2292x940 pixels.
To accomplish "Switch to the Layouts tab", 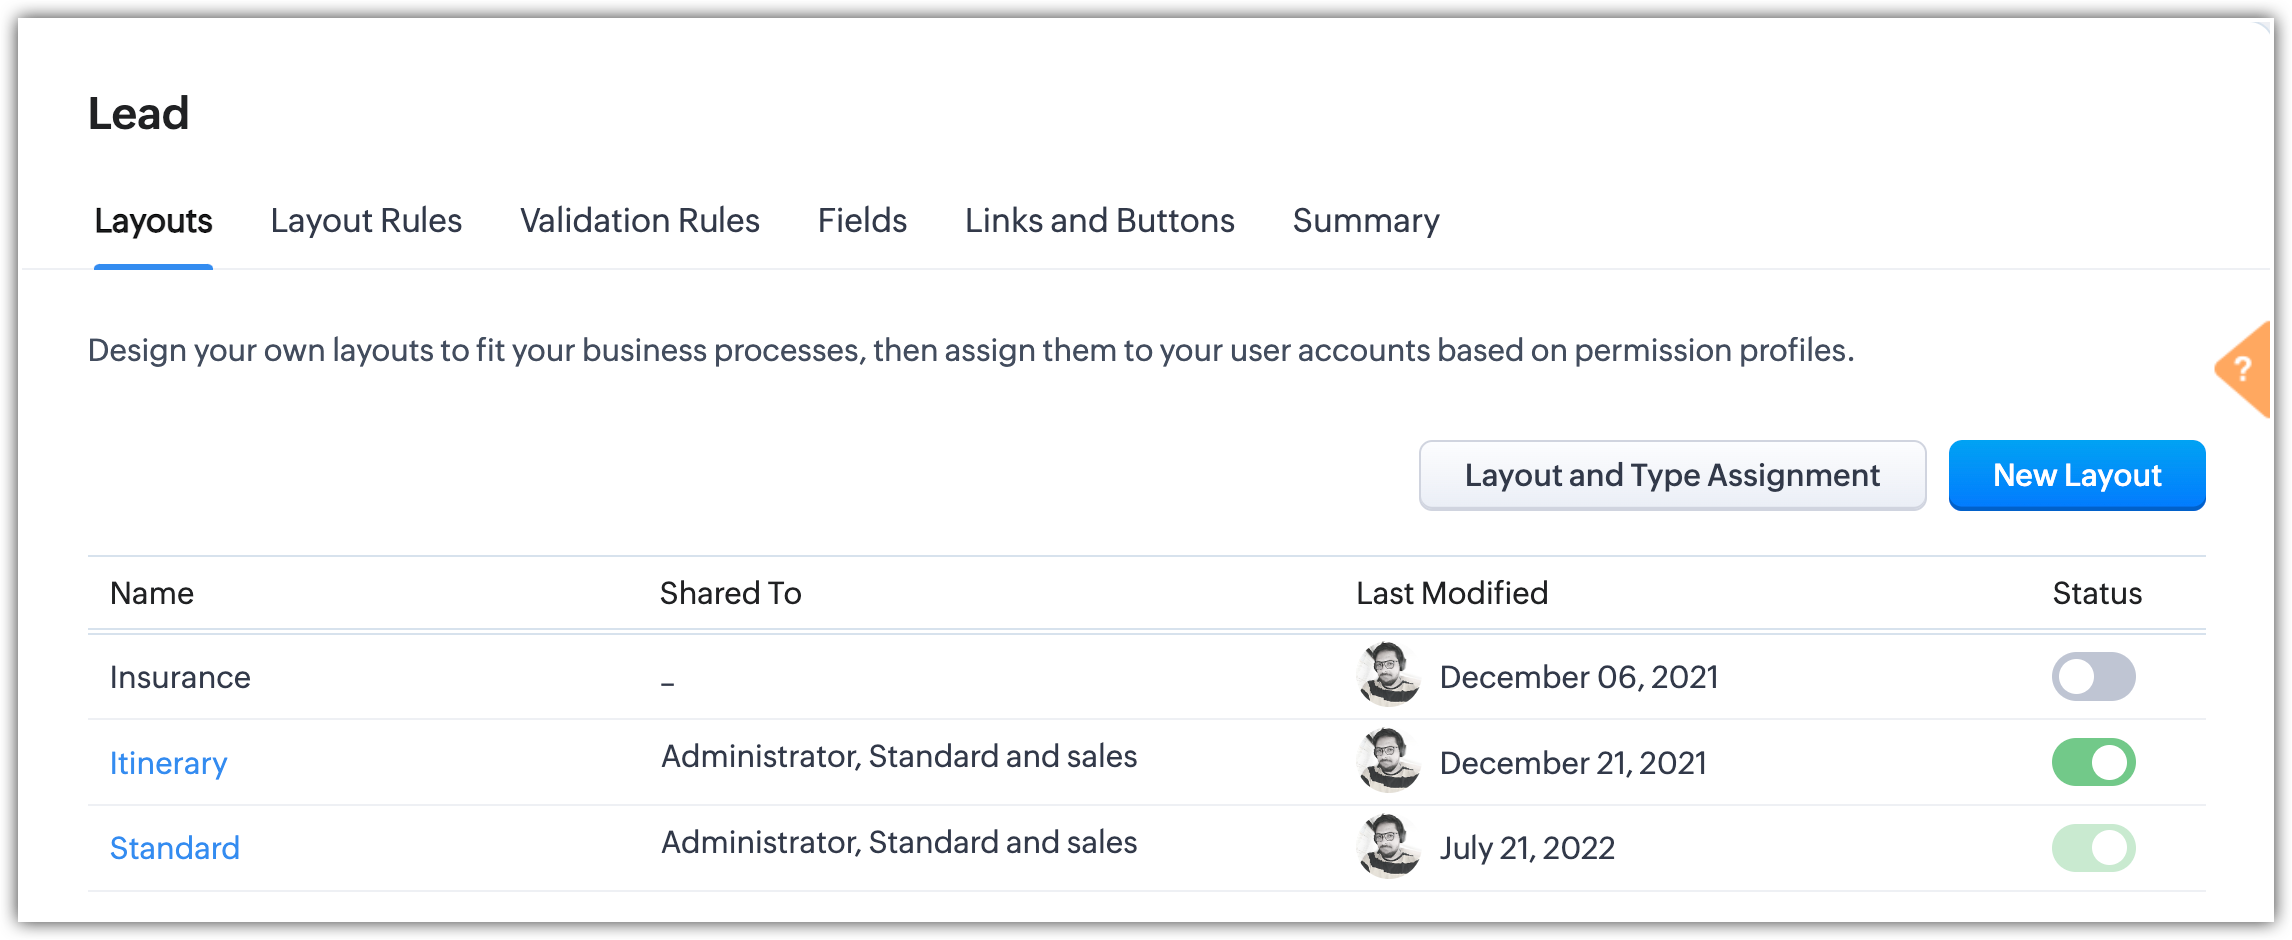I will click(153, 221).
